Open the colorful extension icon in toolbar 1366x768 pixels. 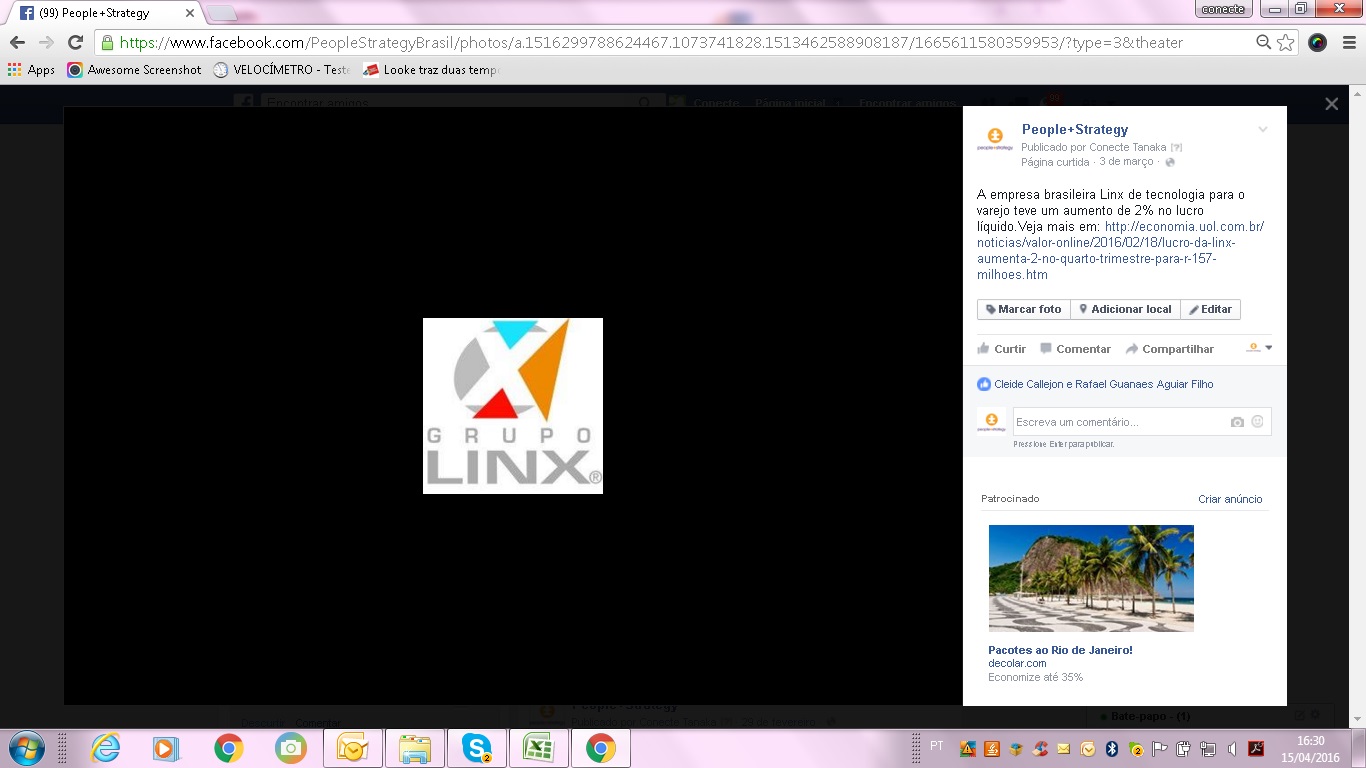click(1318, 43)
